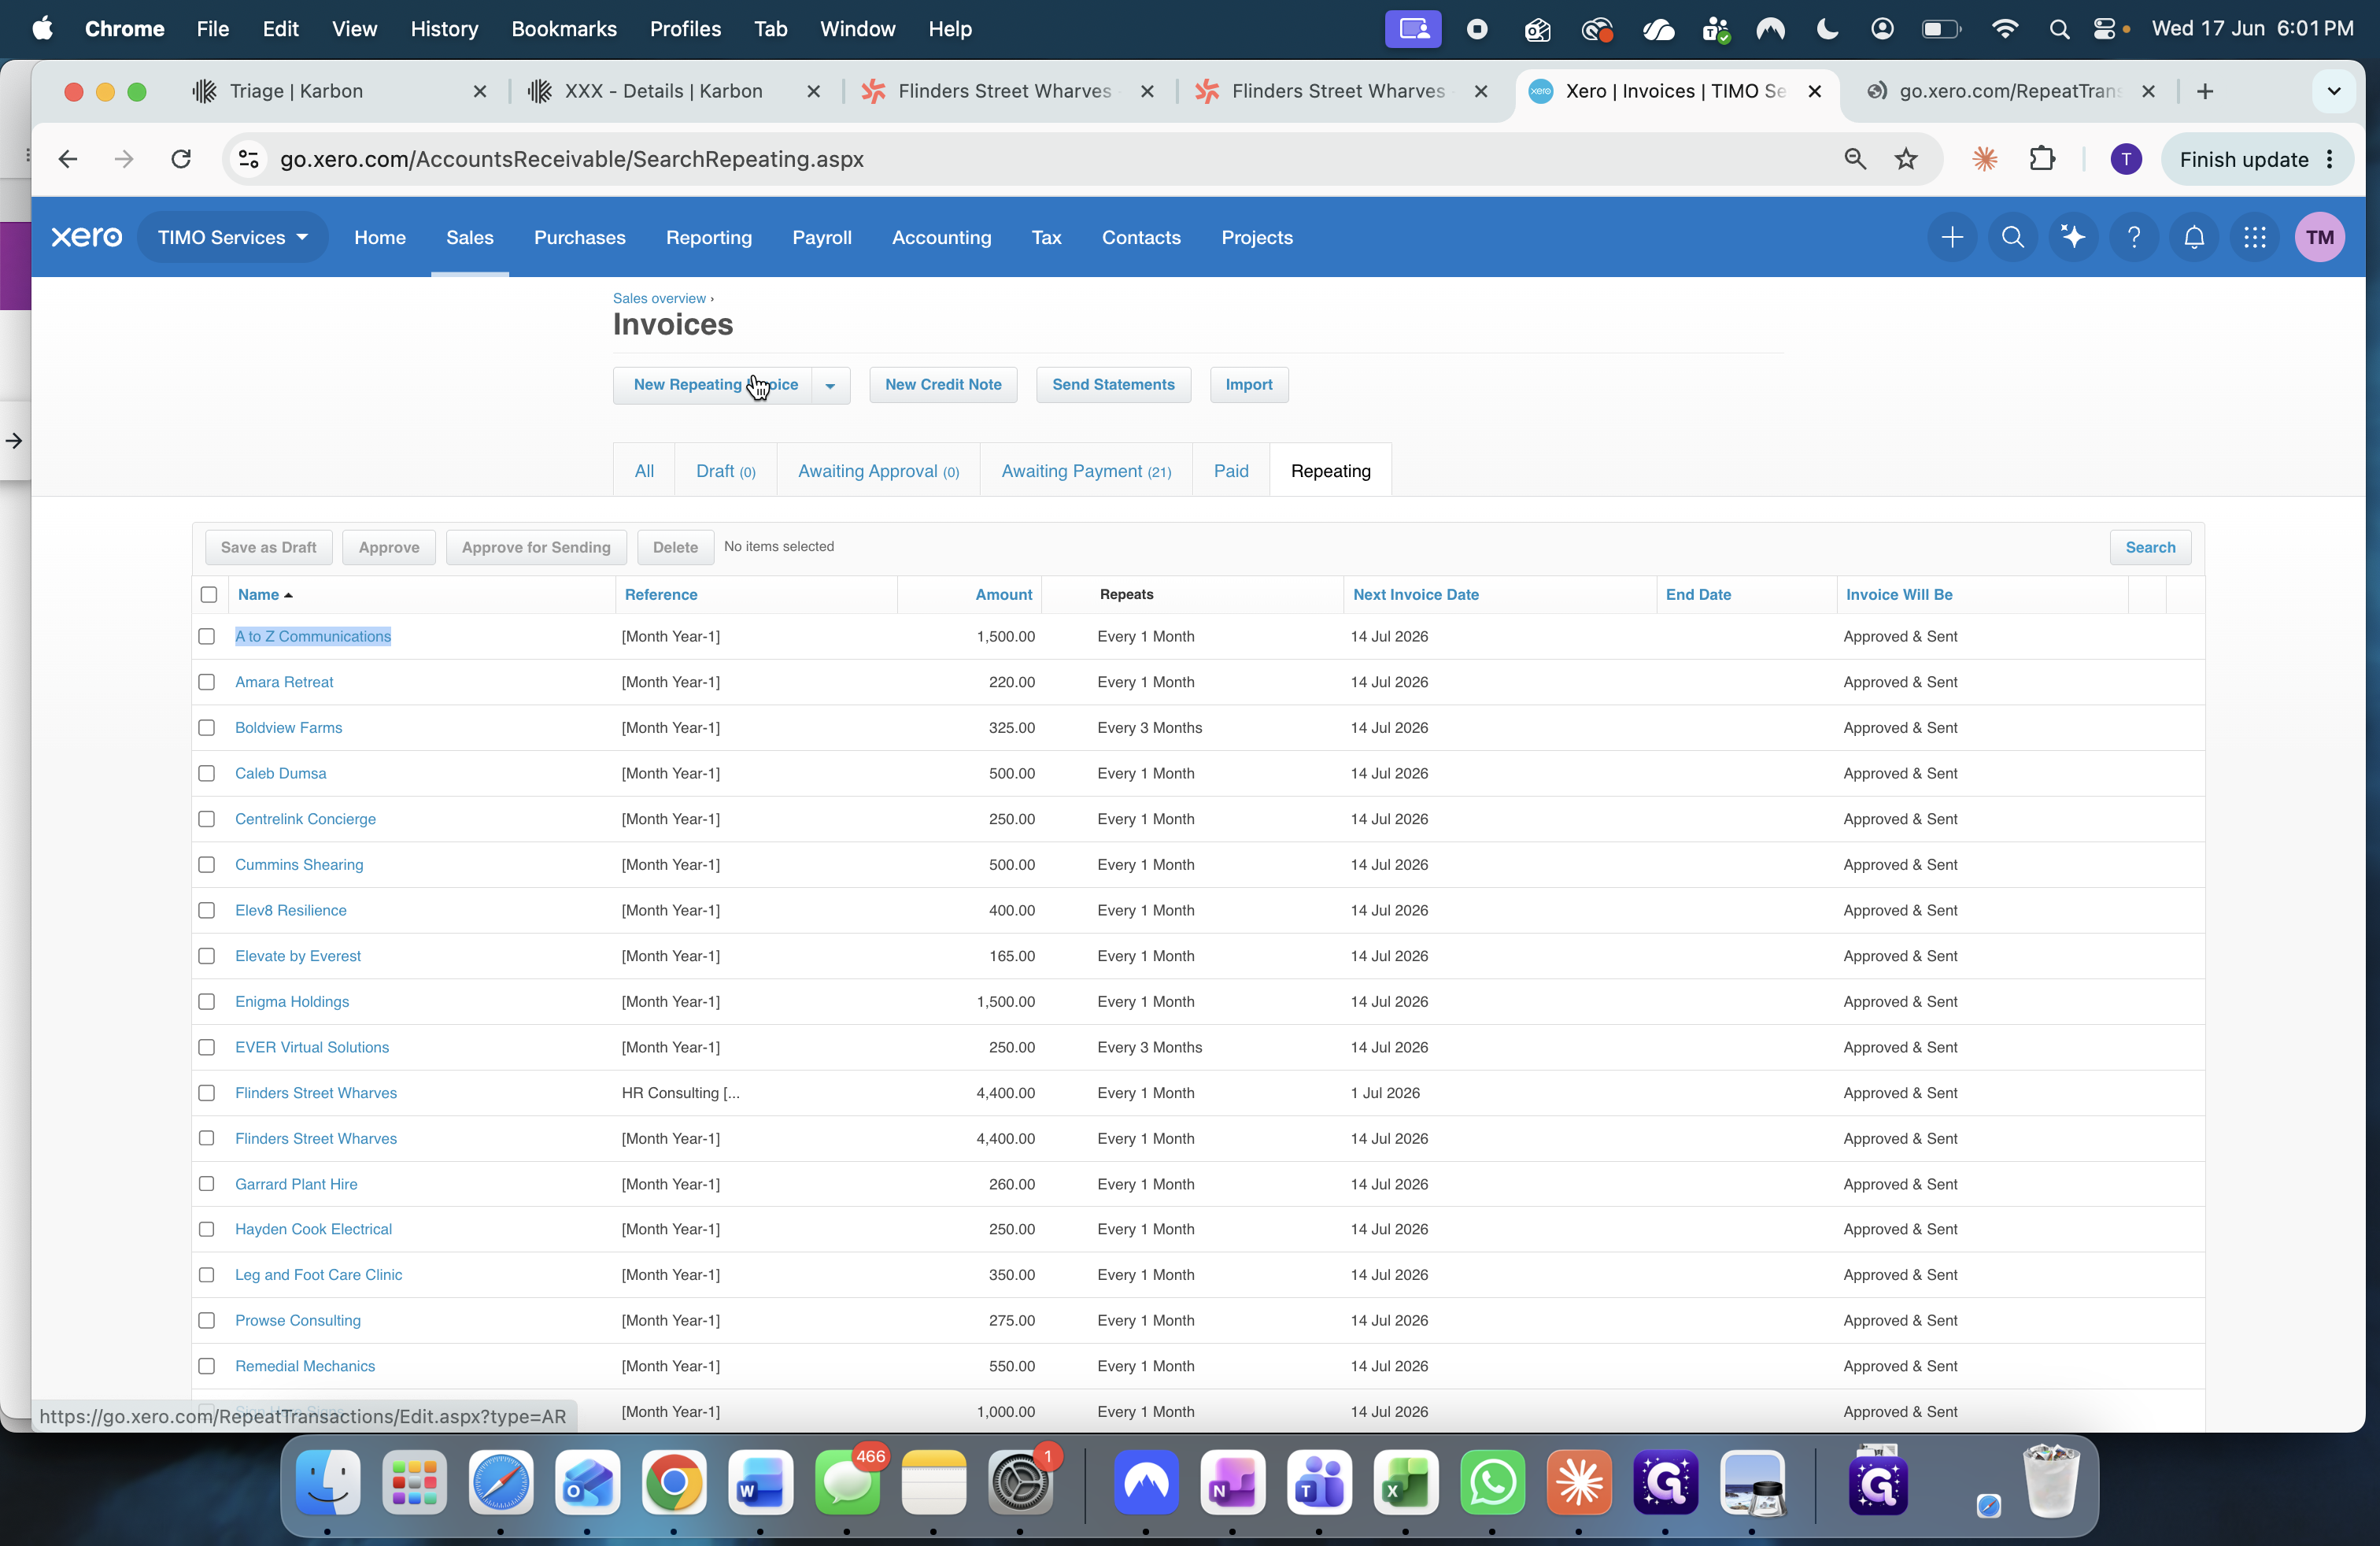Open the Xero apps grid icon
This screenshot has height=1546, width=2380.
pyautogui.click(x=2254, y=237)
